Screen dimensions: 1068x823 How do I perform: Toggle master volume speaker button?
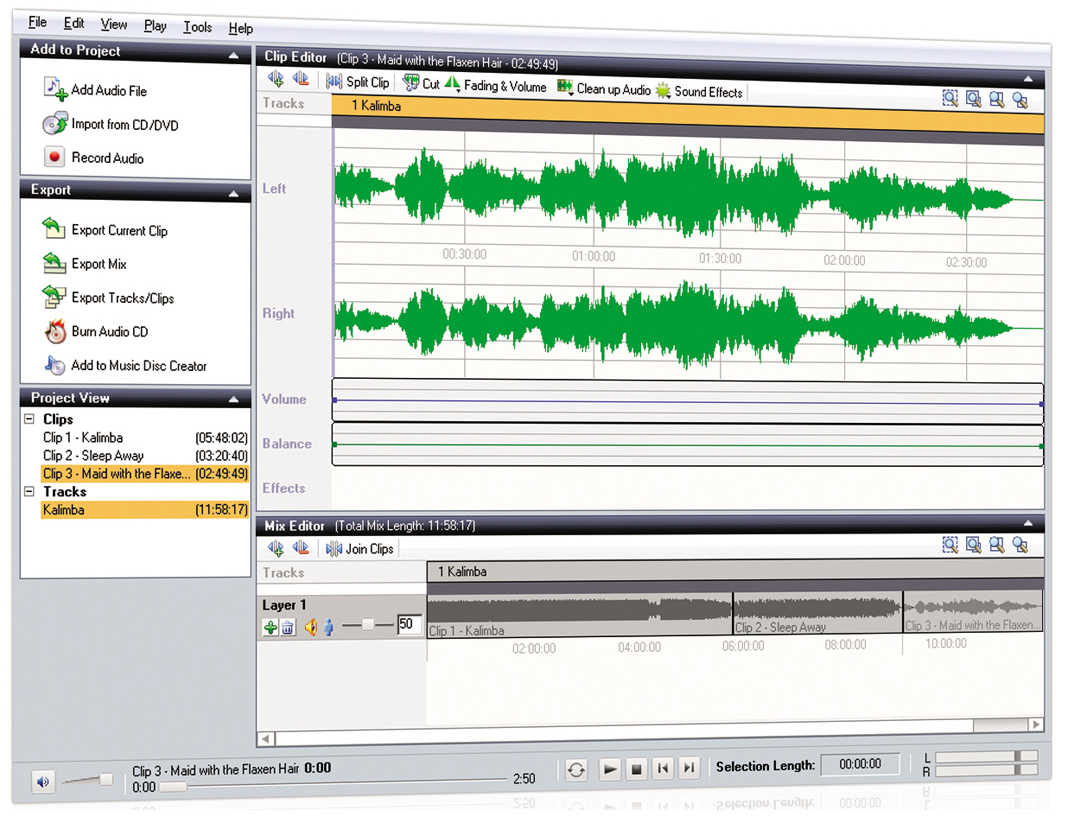tap(42, 782)
